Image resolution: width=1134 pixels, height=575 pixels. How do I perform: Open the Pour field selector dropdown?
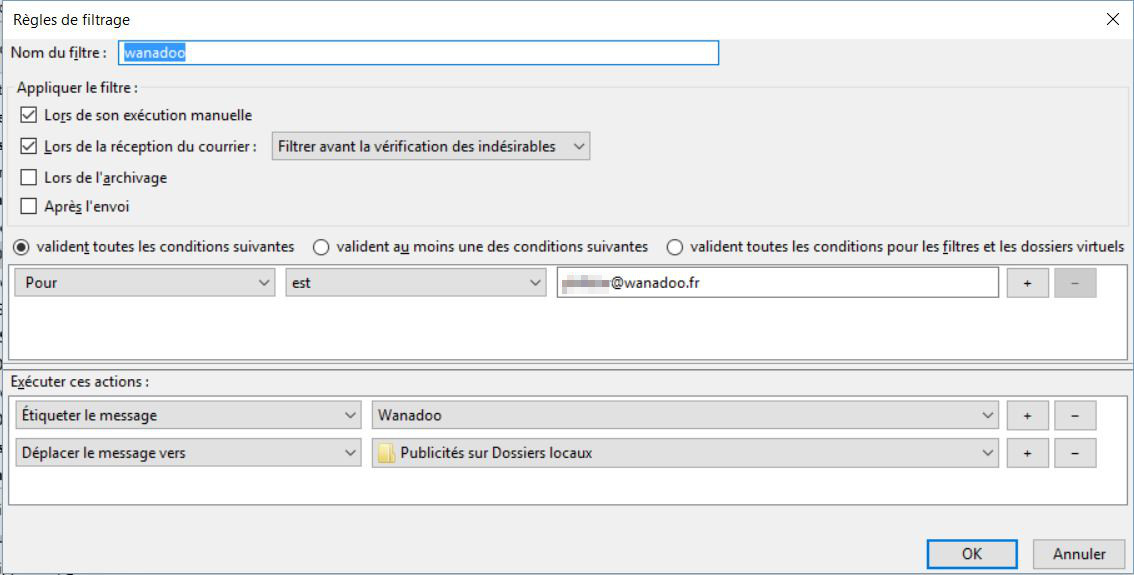tap(145, 283)
